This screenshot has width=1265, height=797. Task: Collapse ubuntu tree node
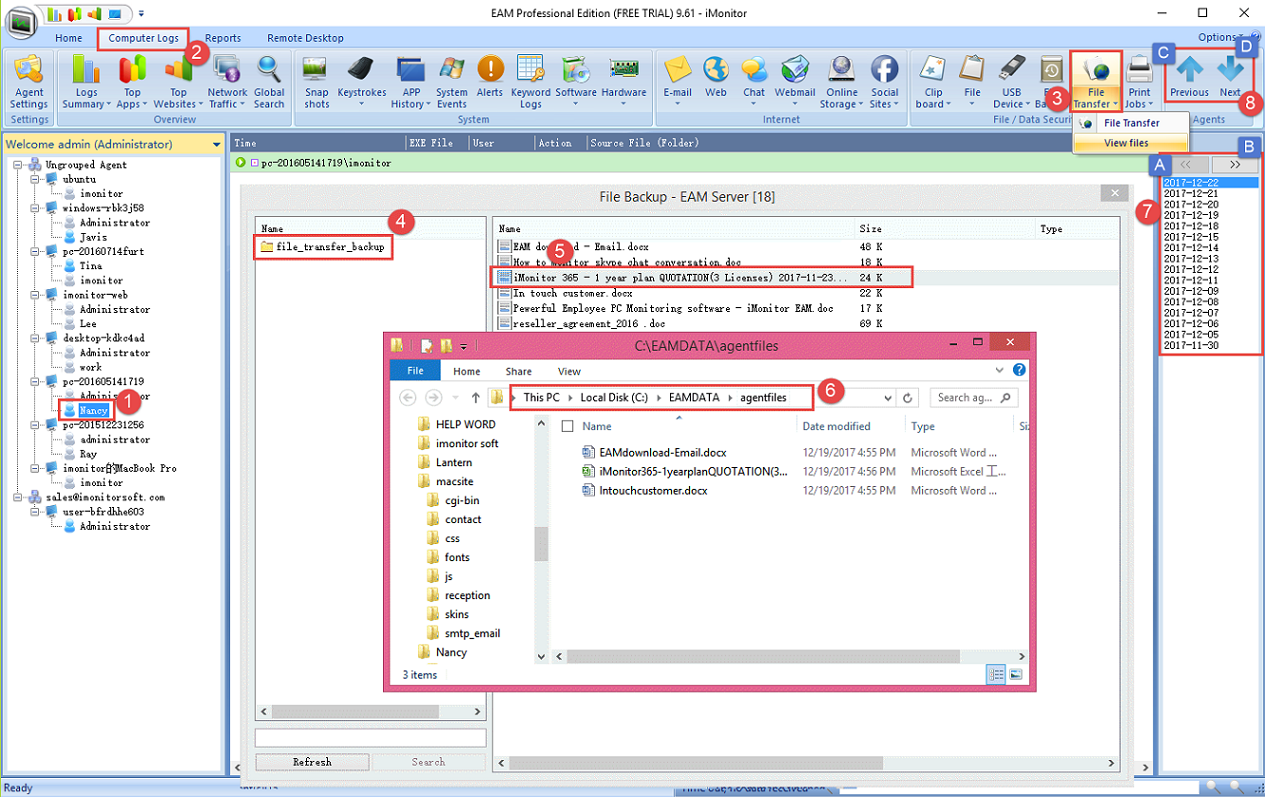[x=36, y=179]
